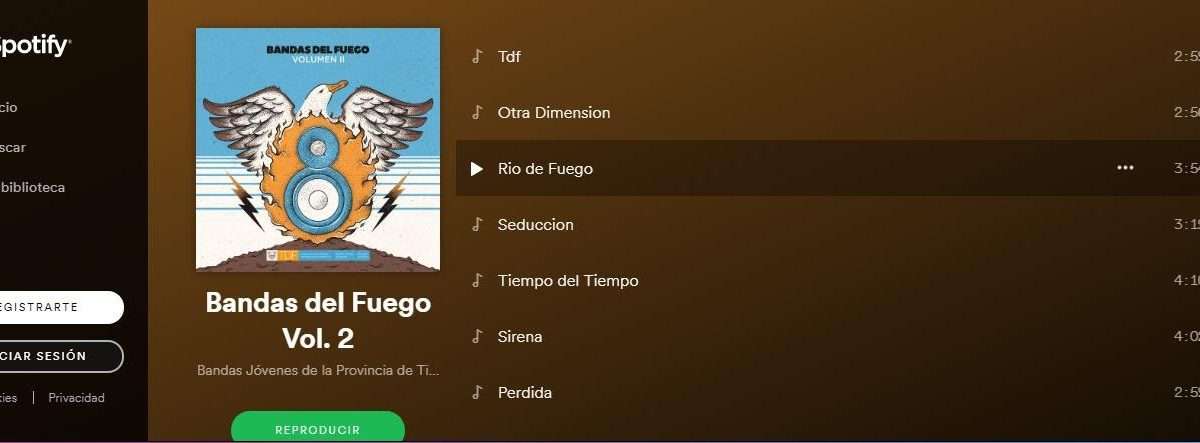Click the music note icon beside Sirena
This screenshot has height=443, width=1200.
click(477, 336)
